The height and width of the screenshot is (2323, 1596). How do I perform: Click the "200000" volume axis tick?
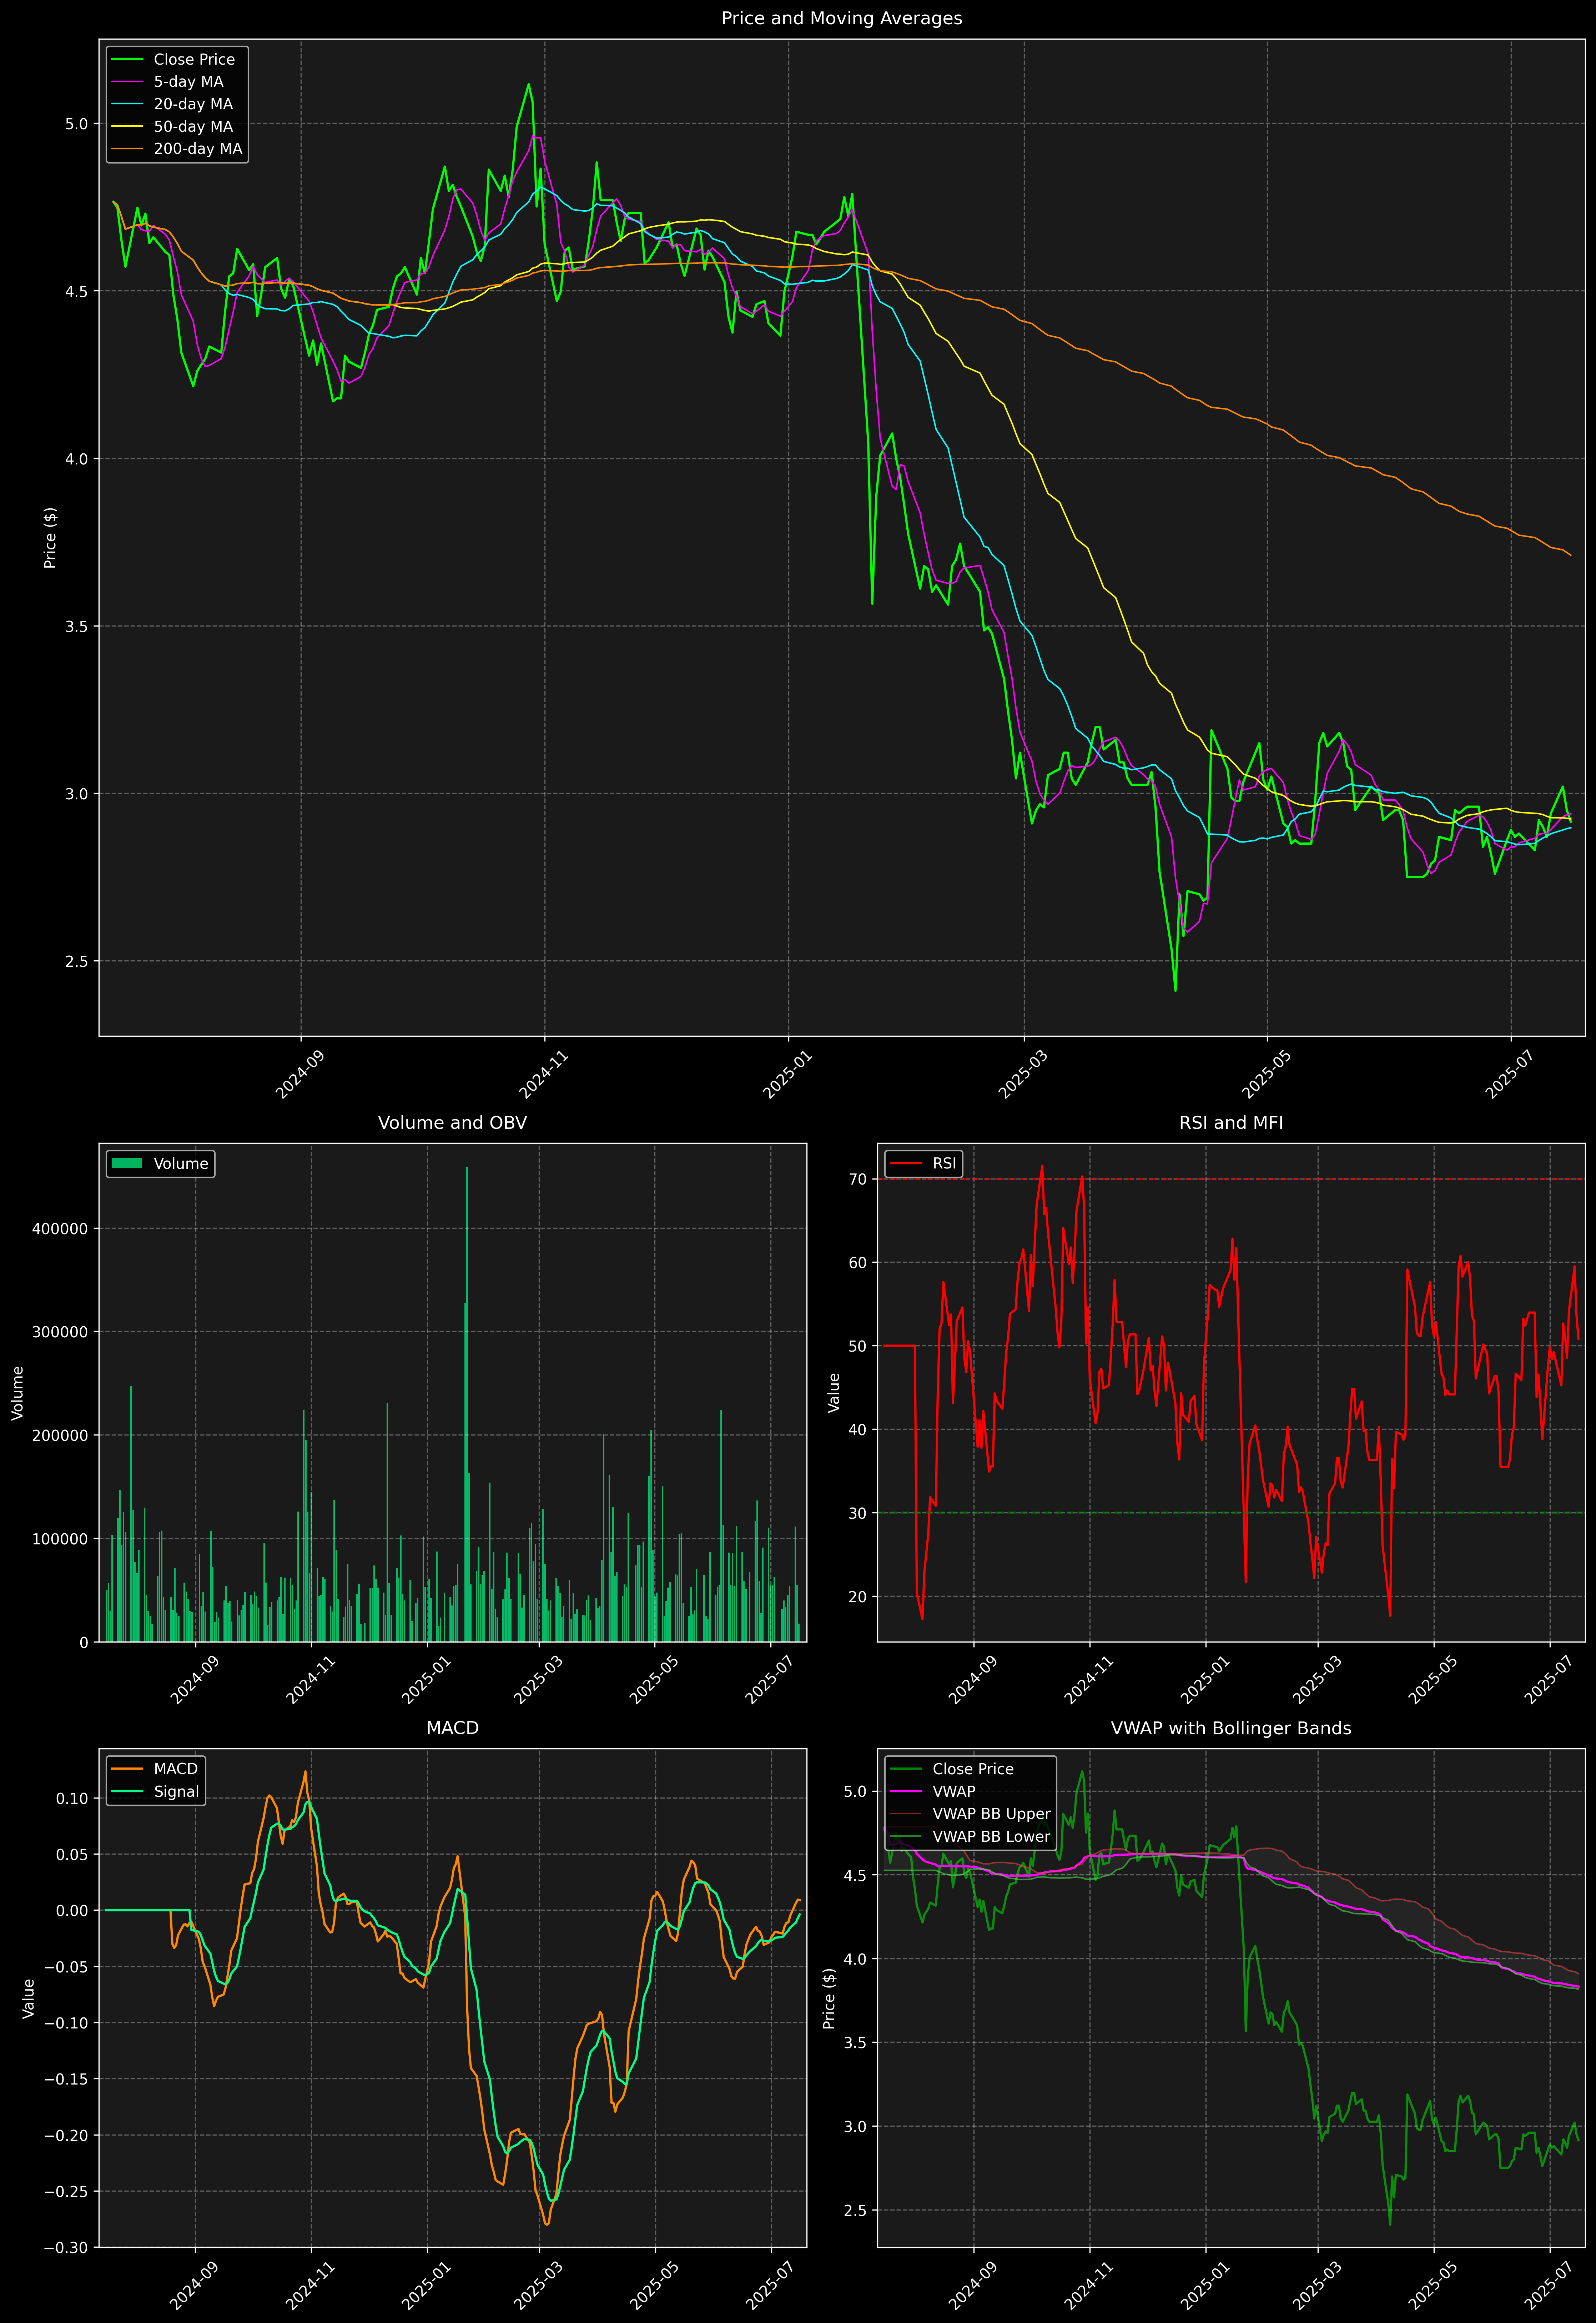[60, 1435]
